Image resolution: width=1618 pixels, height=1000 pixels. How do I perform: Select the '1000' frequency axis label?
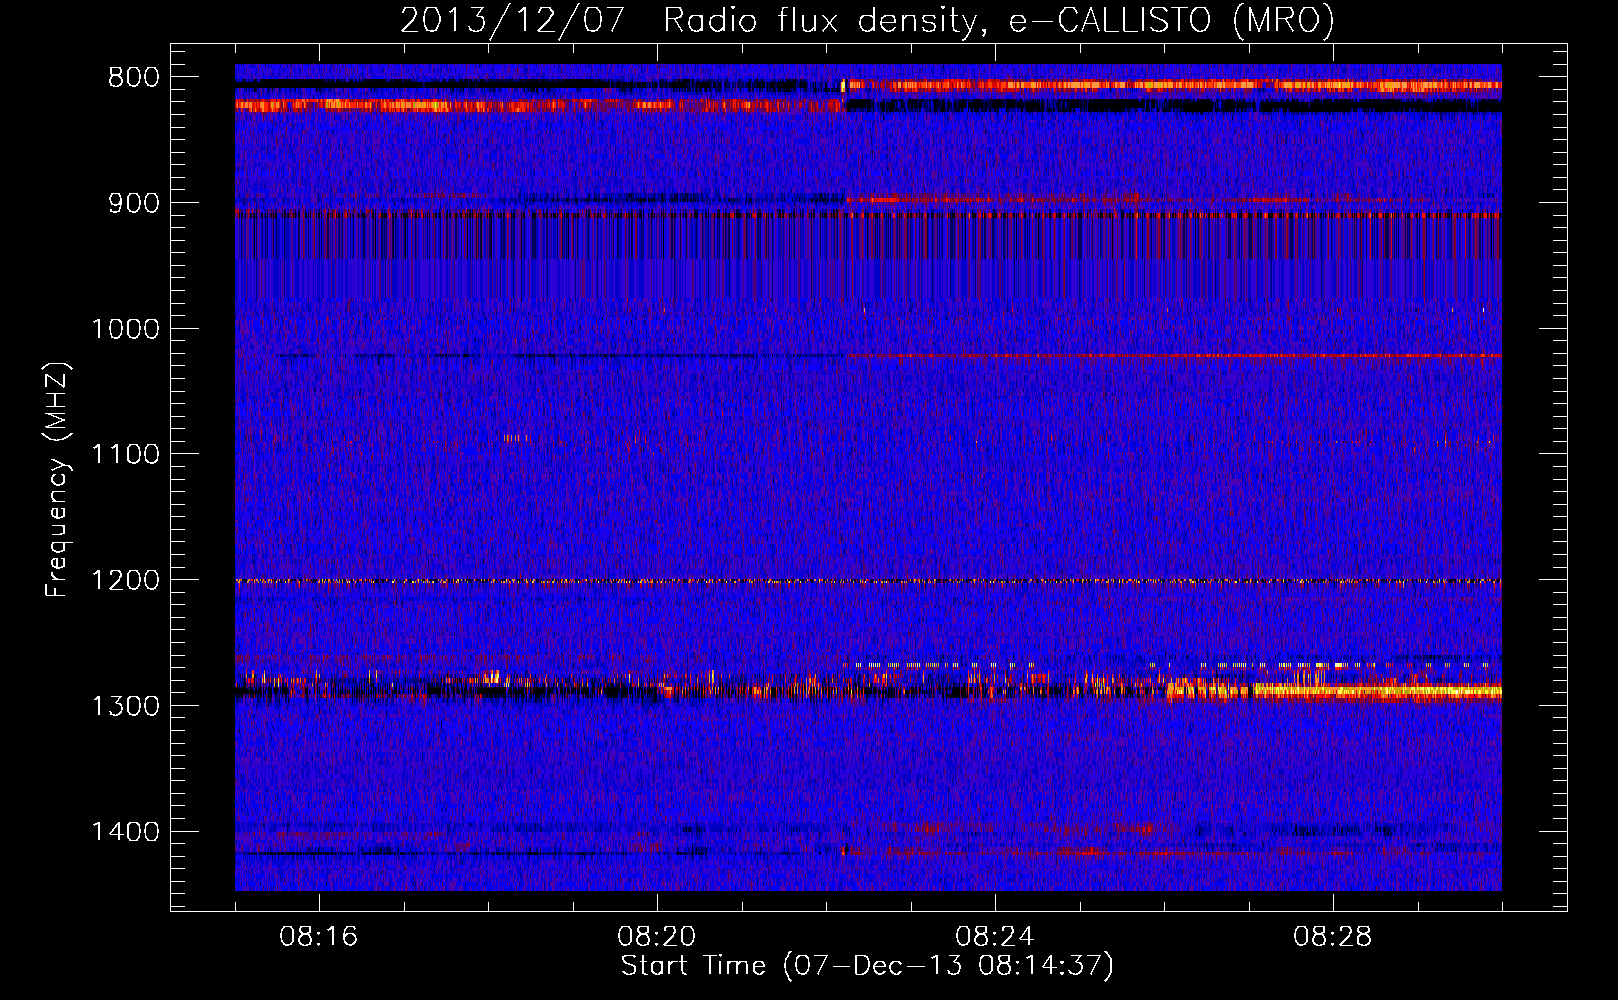pos(125,329)
